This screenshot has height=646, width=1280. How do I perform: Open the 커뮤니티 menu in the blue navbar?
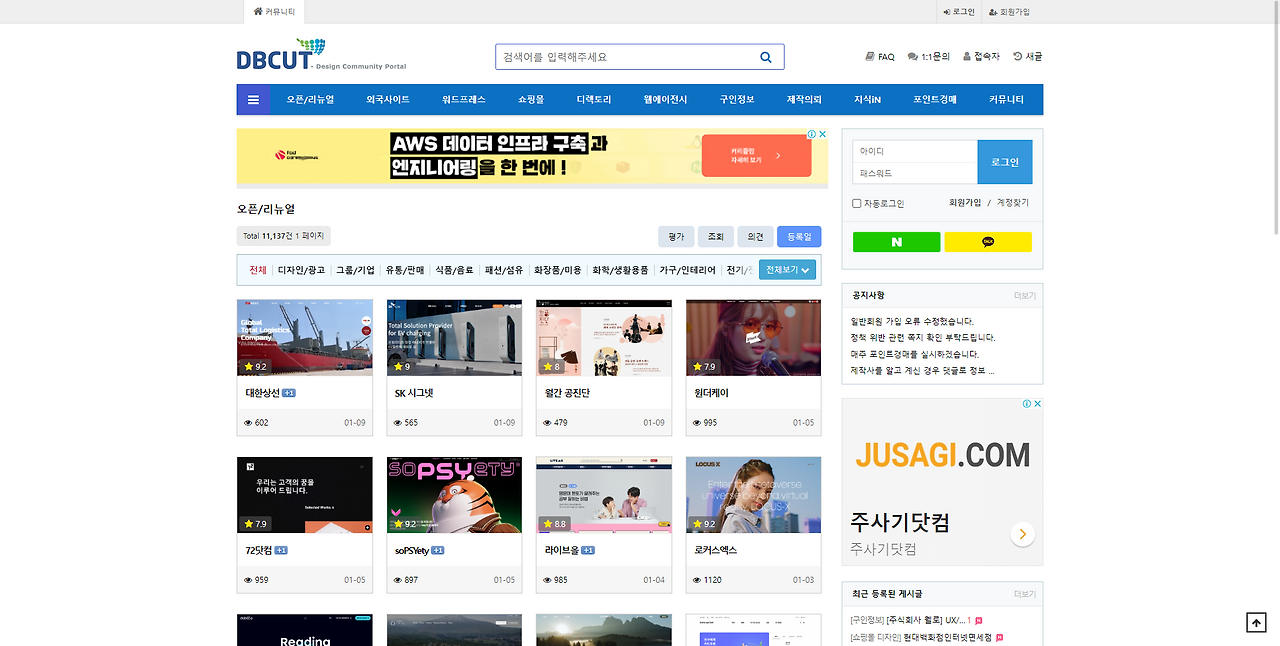(1006, 100)
